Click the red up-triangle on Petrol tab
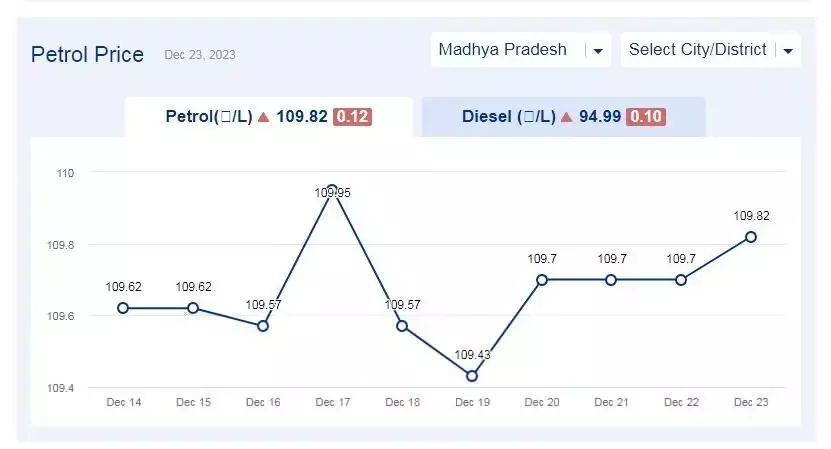The width and height of the screenshot is (831, 449). coord(264,117)
